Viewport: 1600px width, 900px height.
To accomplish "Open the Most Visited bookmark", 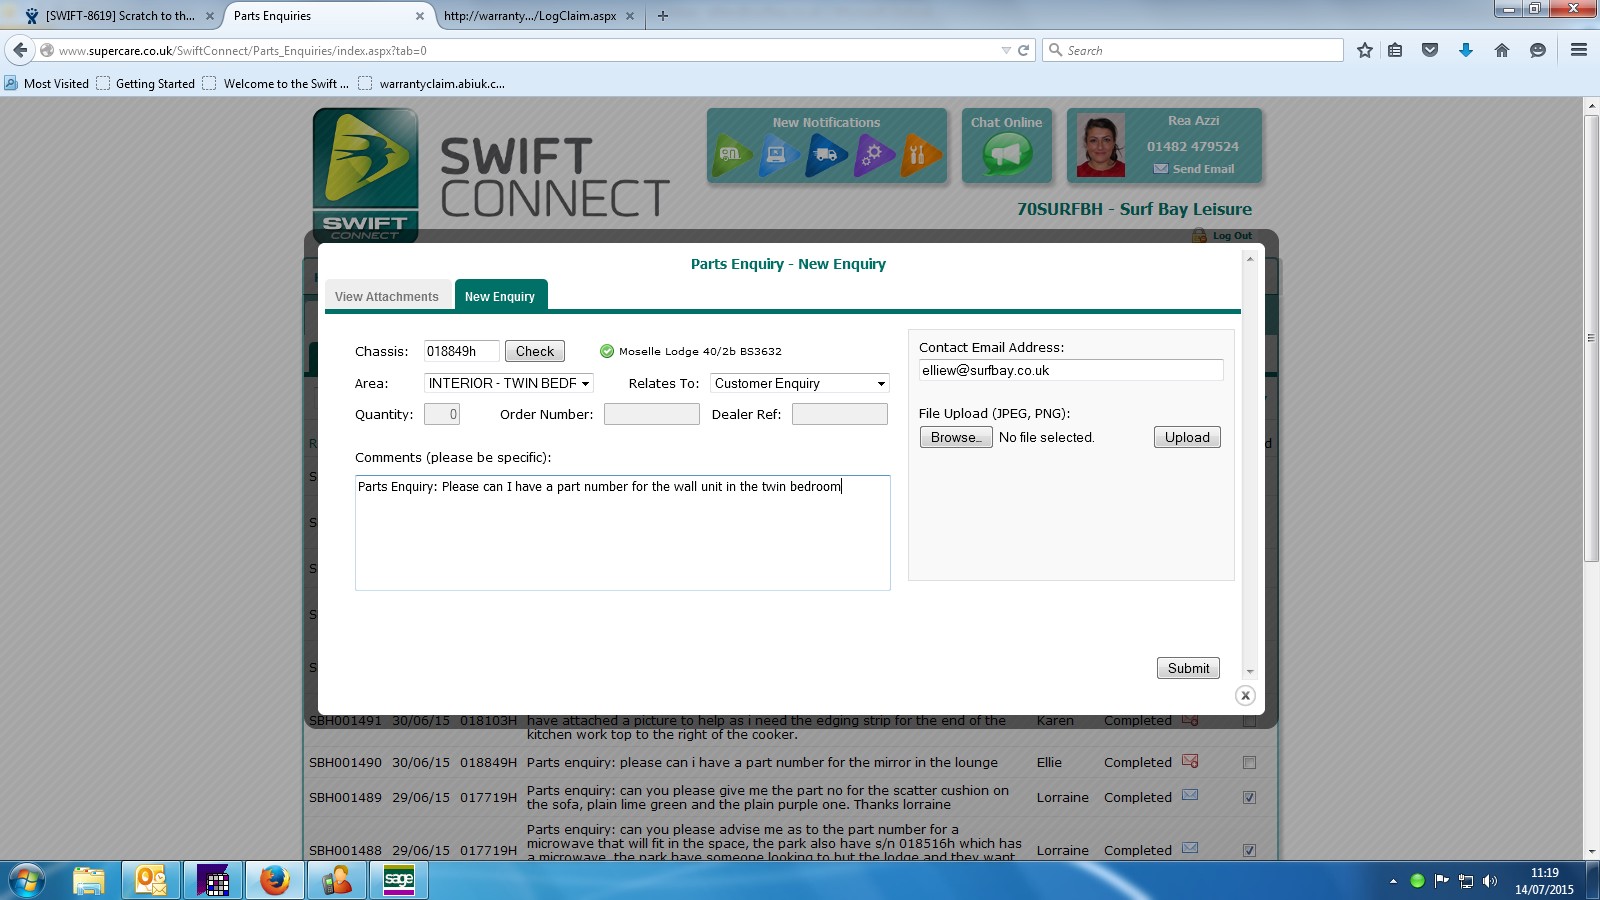I will click(47, 84).
